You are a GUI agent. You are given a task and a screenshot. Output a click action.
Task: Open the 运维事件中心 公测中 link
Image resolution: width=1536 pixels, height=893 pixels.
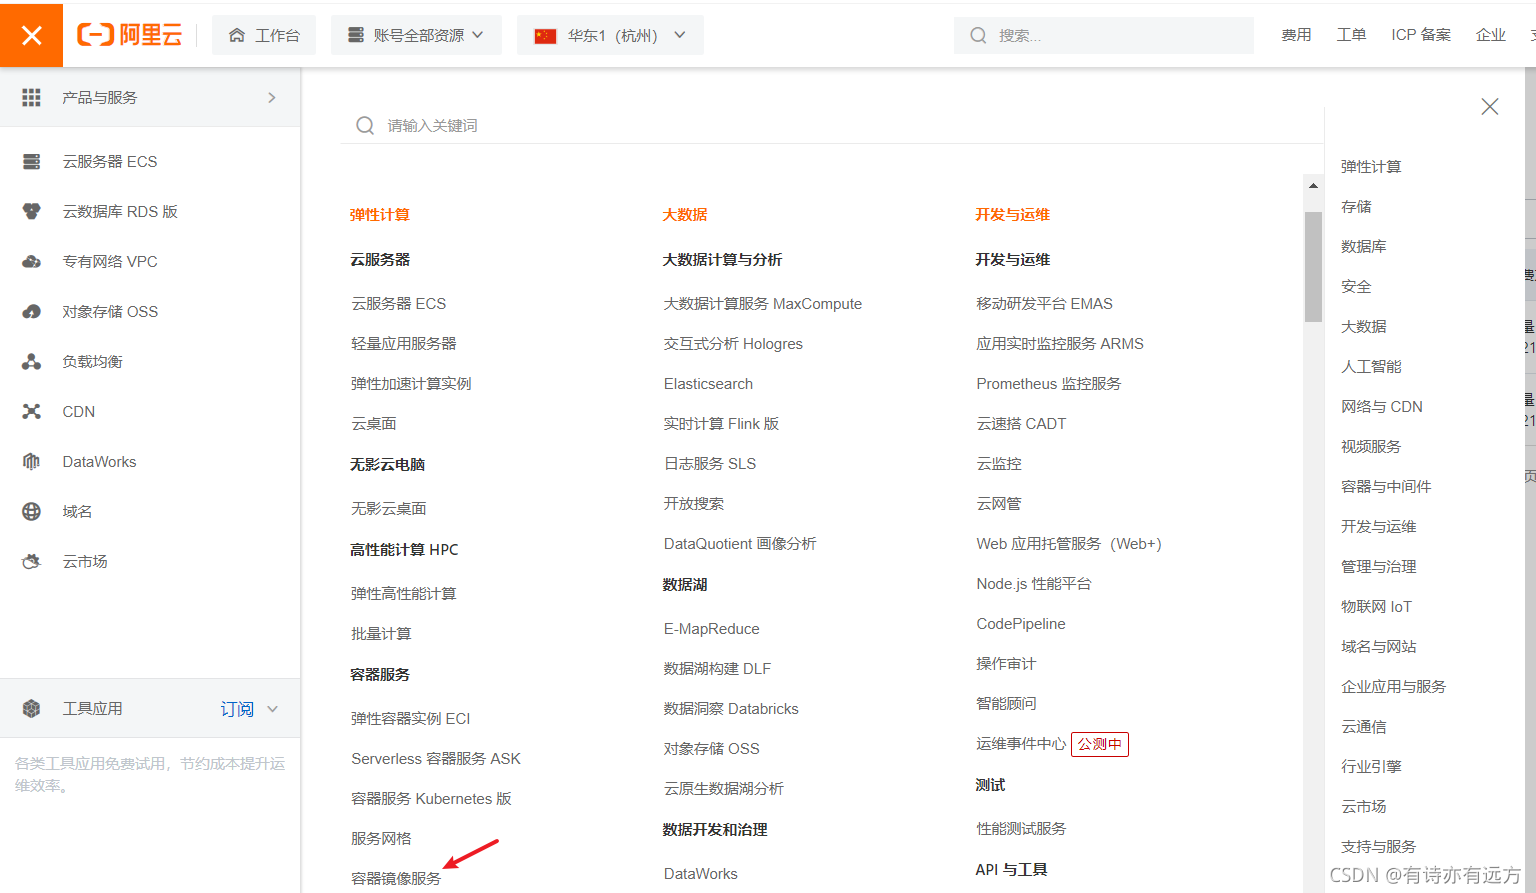coord(1021,744)
